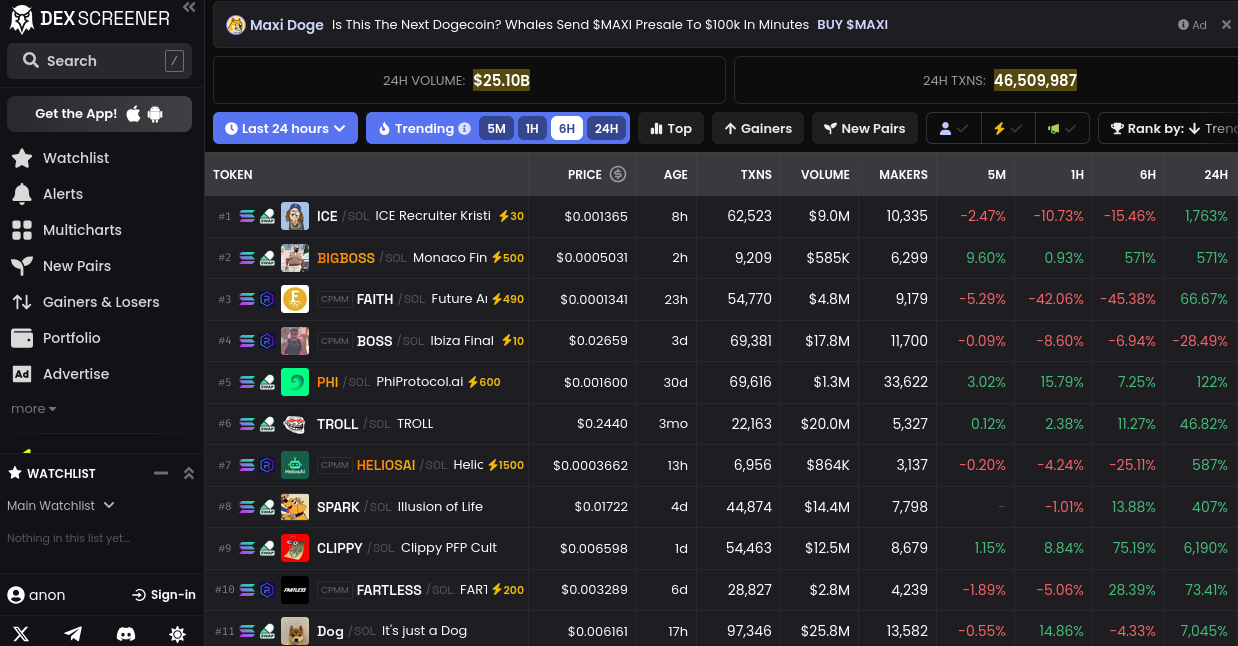Open settings via the gear icon
This screenshot has width=1238, height=646.
click(178, 634)
